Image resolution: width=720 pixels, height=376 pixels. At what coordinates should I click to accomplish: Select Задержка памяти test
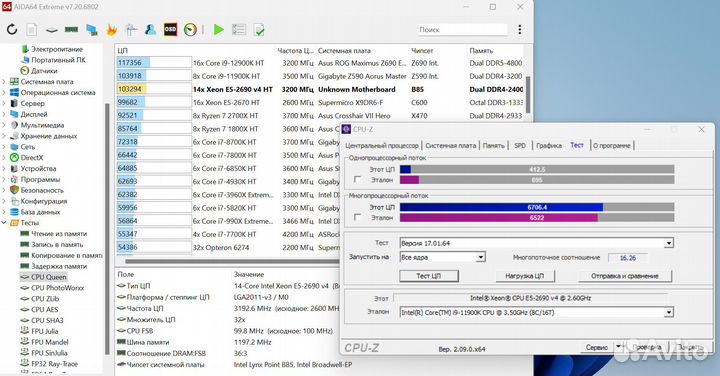[x=59, y=266]
